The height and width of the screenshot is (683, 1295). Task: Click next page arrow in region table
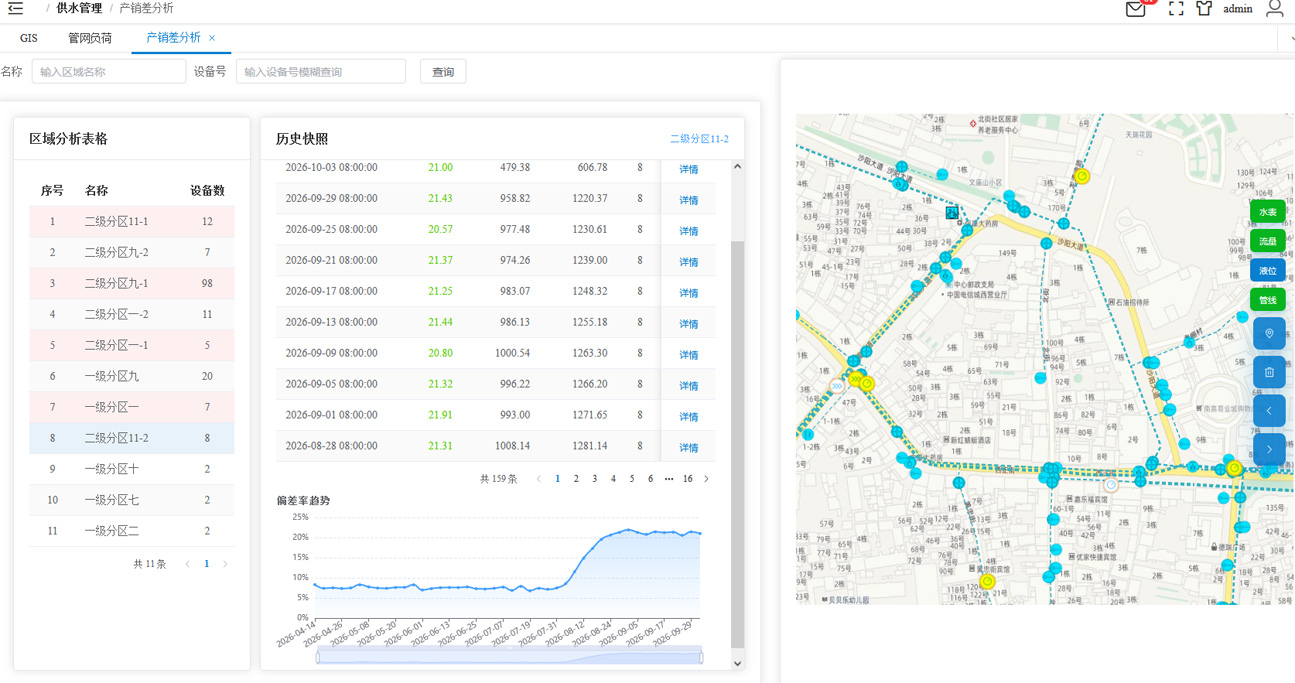[x=225, y=564]
